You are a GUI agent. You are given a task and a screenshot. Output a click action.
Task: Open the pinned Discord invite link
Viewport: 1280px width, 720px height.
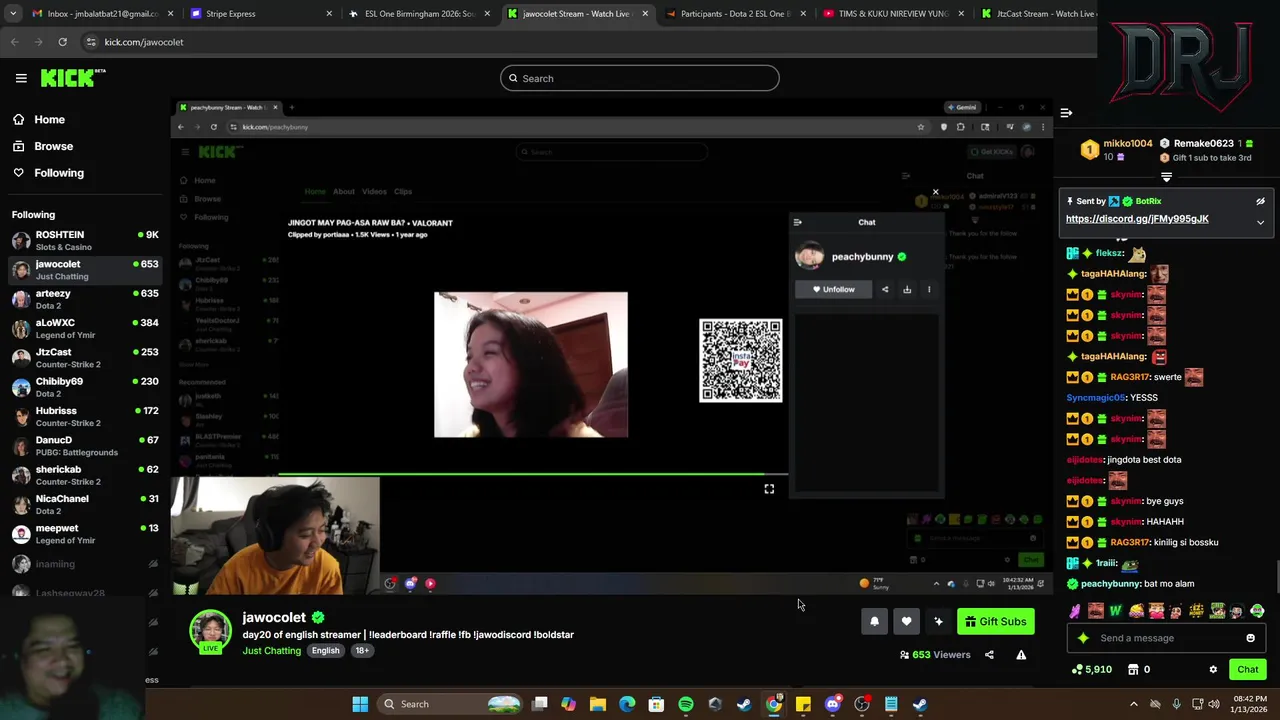[1137, 219]
